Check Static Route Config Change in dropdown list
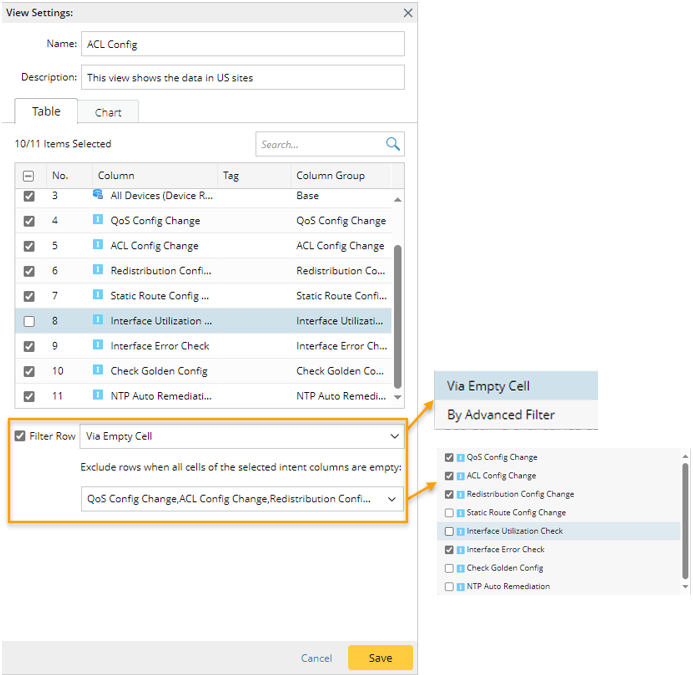This screenshot has height=675, width=693. (449, 513)
